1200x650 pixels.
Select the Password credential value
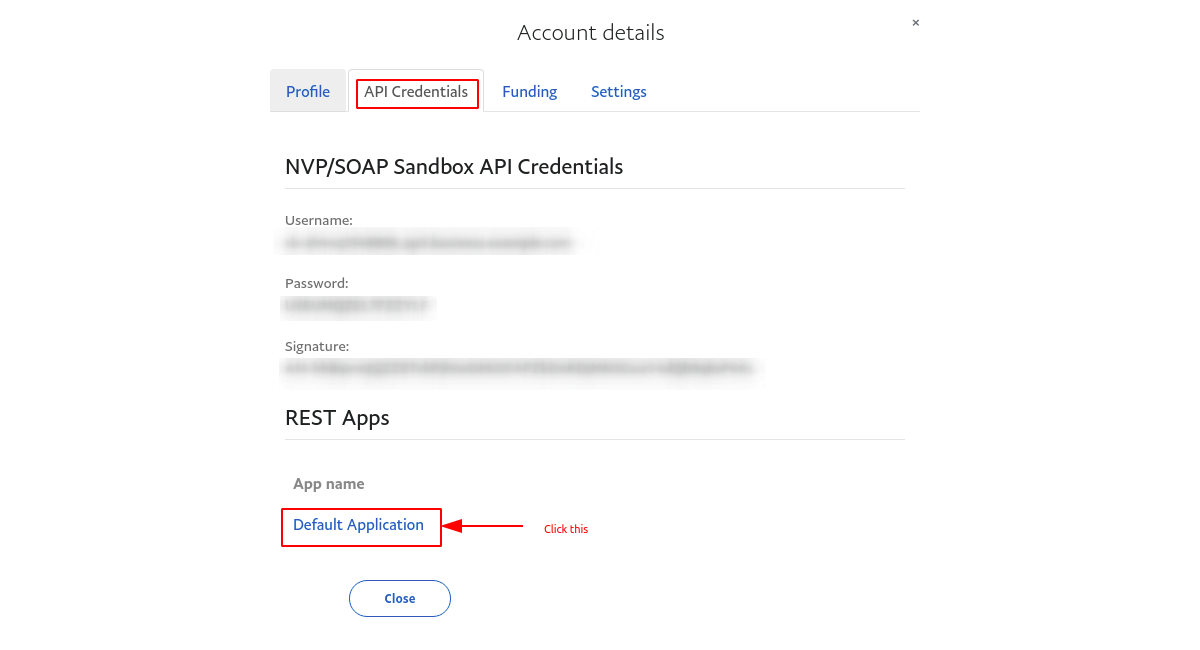(356, 306)
